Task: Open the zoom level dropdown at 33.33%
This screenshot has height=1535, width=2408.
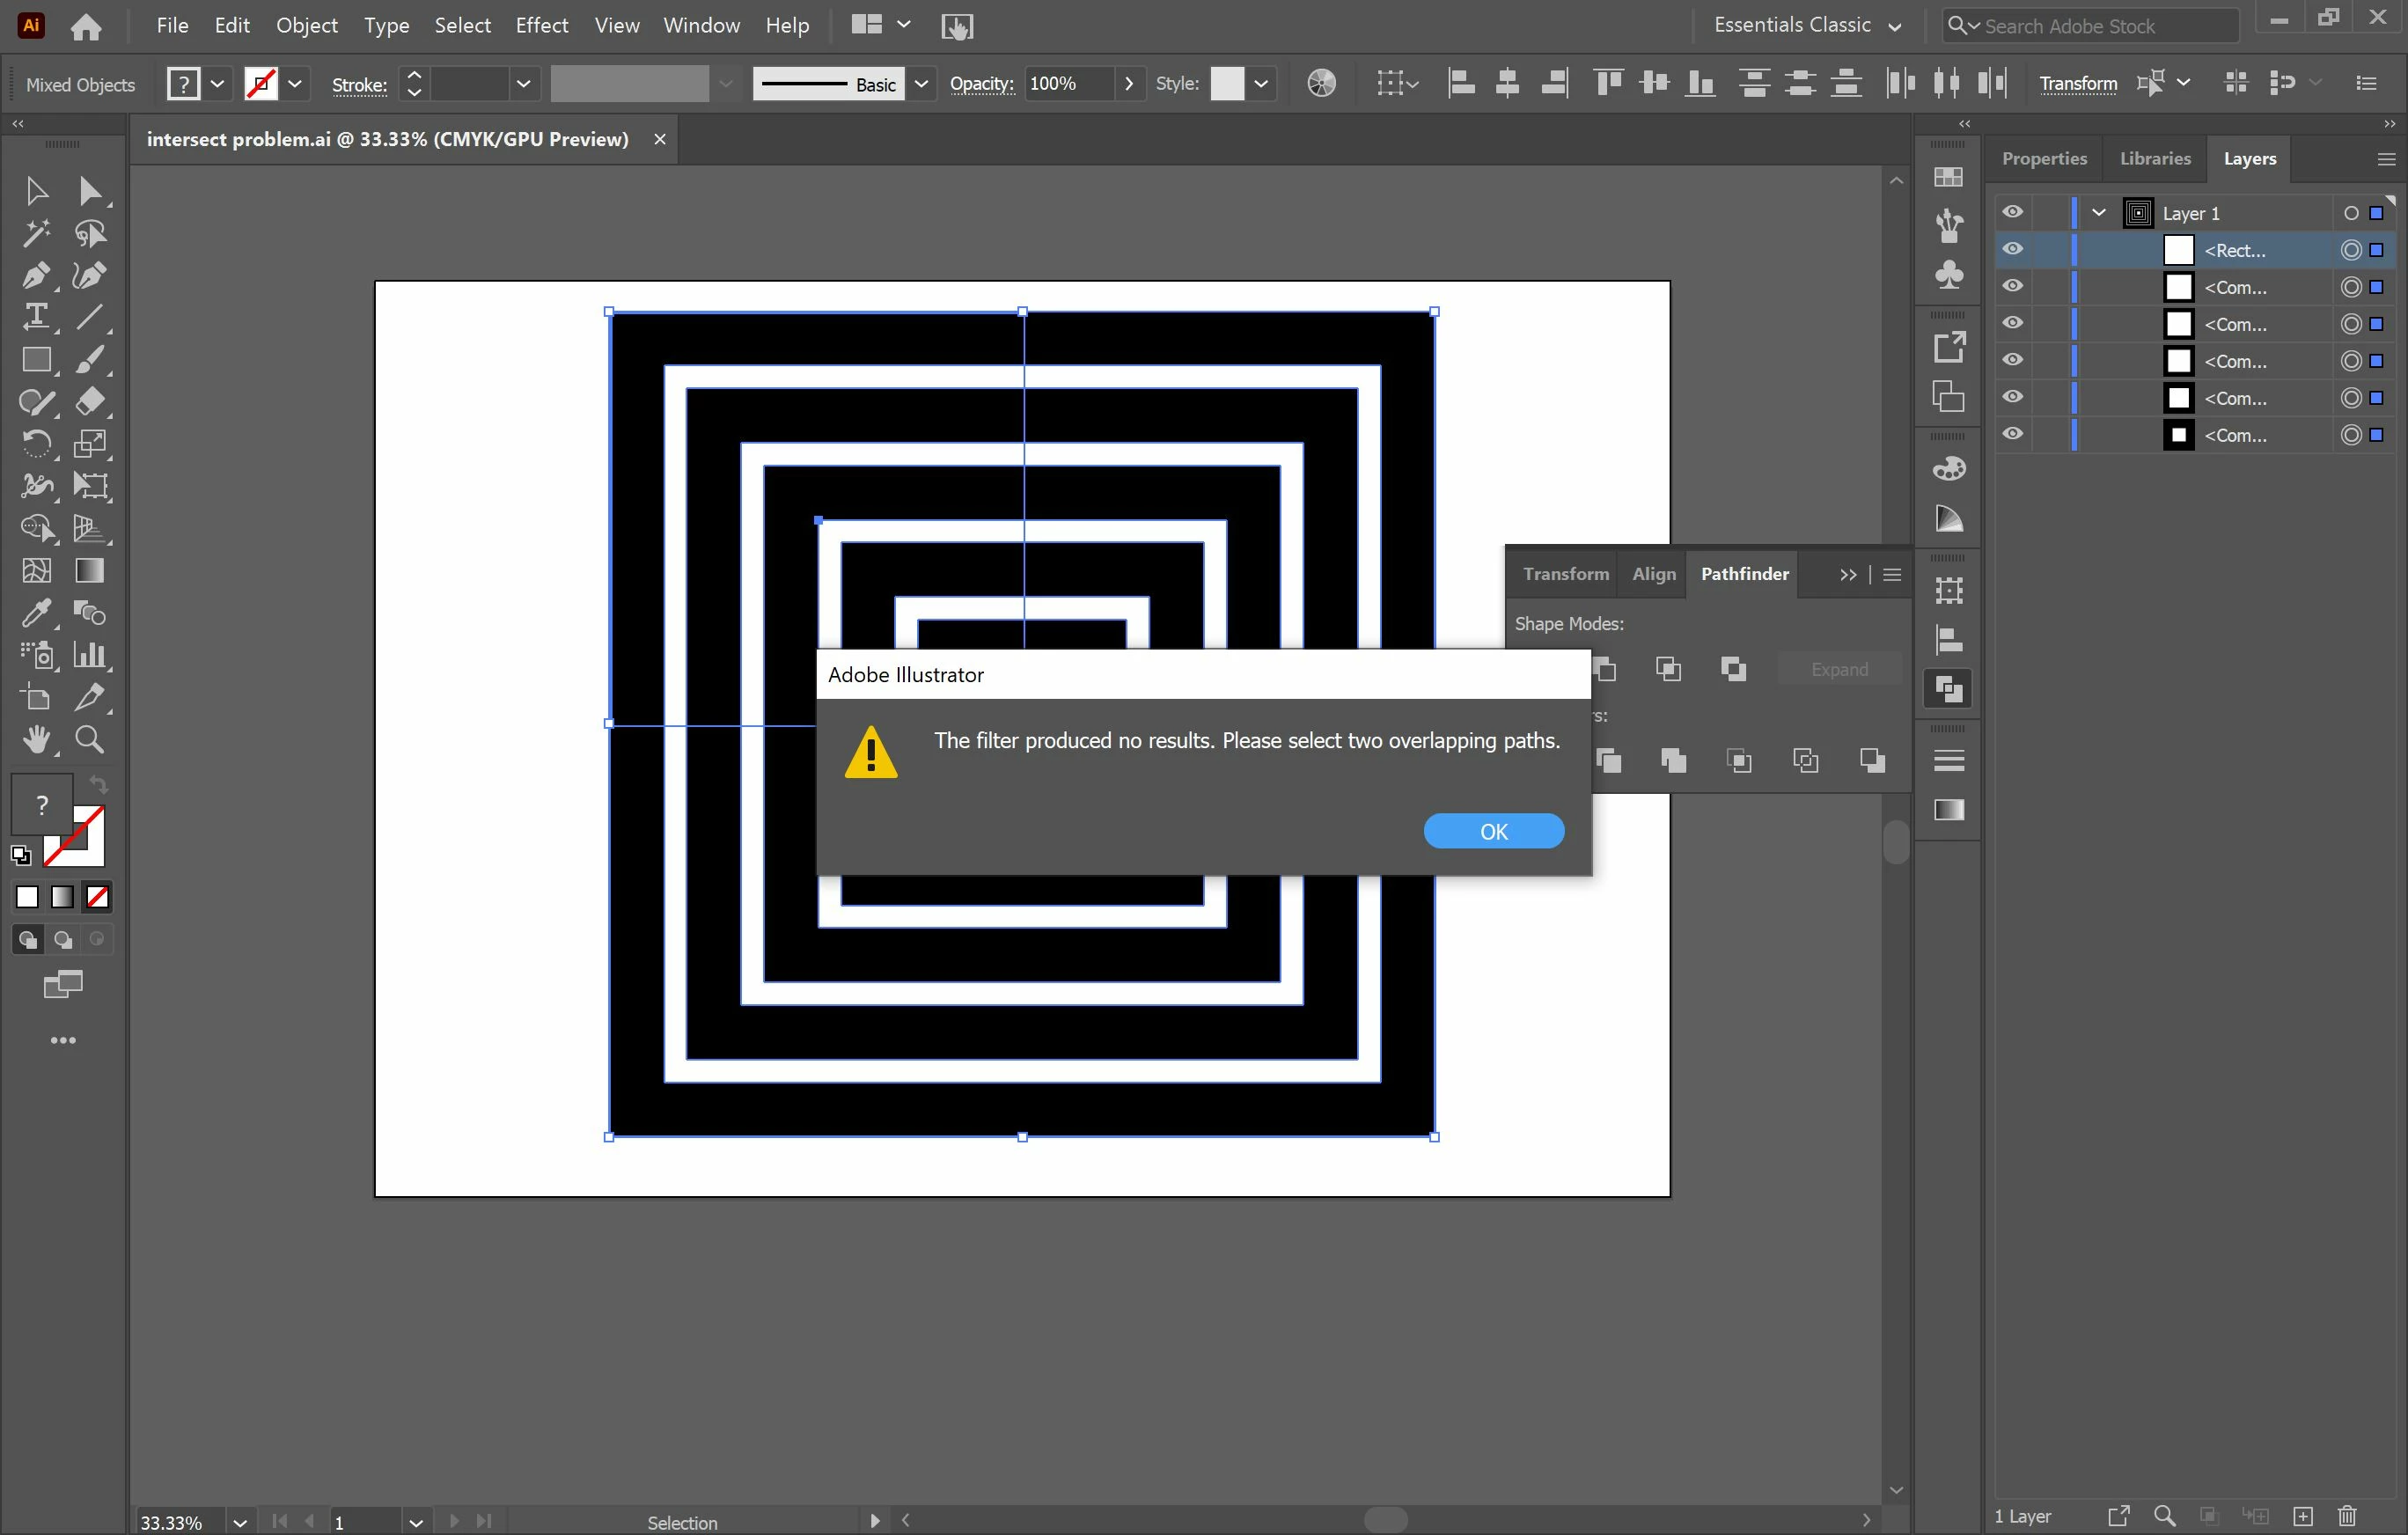Action: pos(239,1522)
